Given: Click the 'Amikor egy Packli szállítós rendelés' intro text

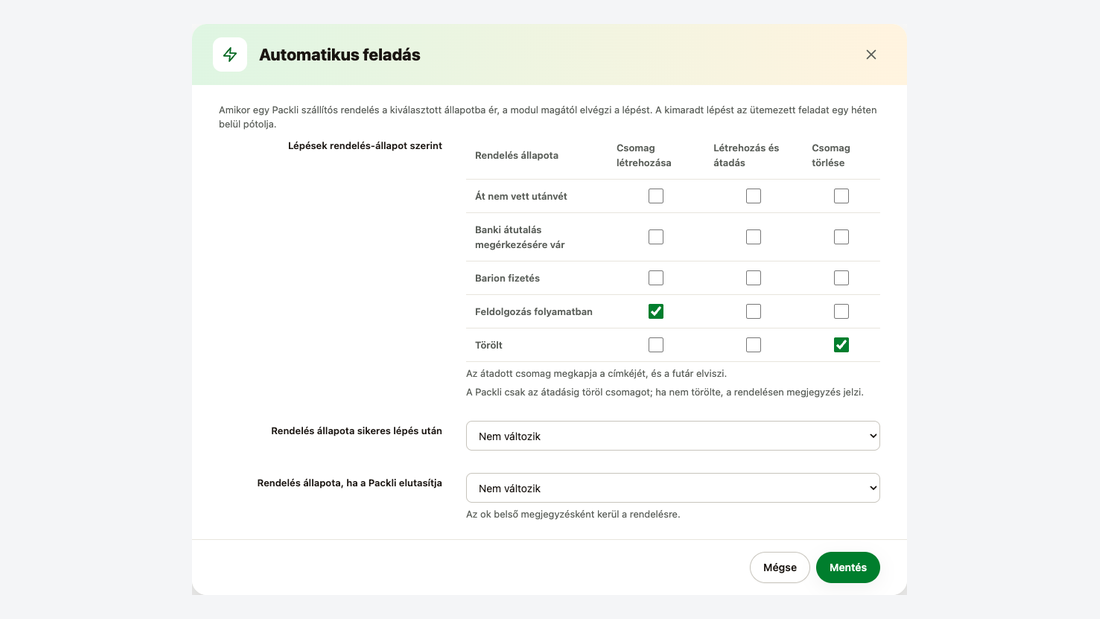Looking at the screenshot, I should click(547, 117).
